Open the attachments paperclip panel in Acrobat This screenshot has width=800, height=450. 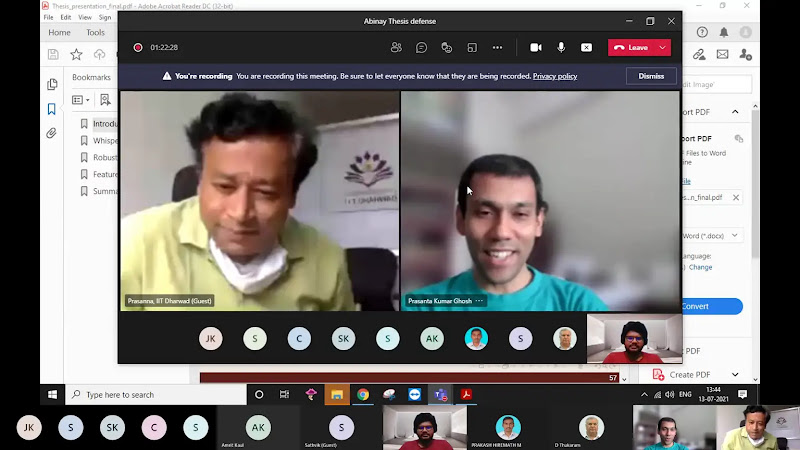click(52, 133)
